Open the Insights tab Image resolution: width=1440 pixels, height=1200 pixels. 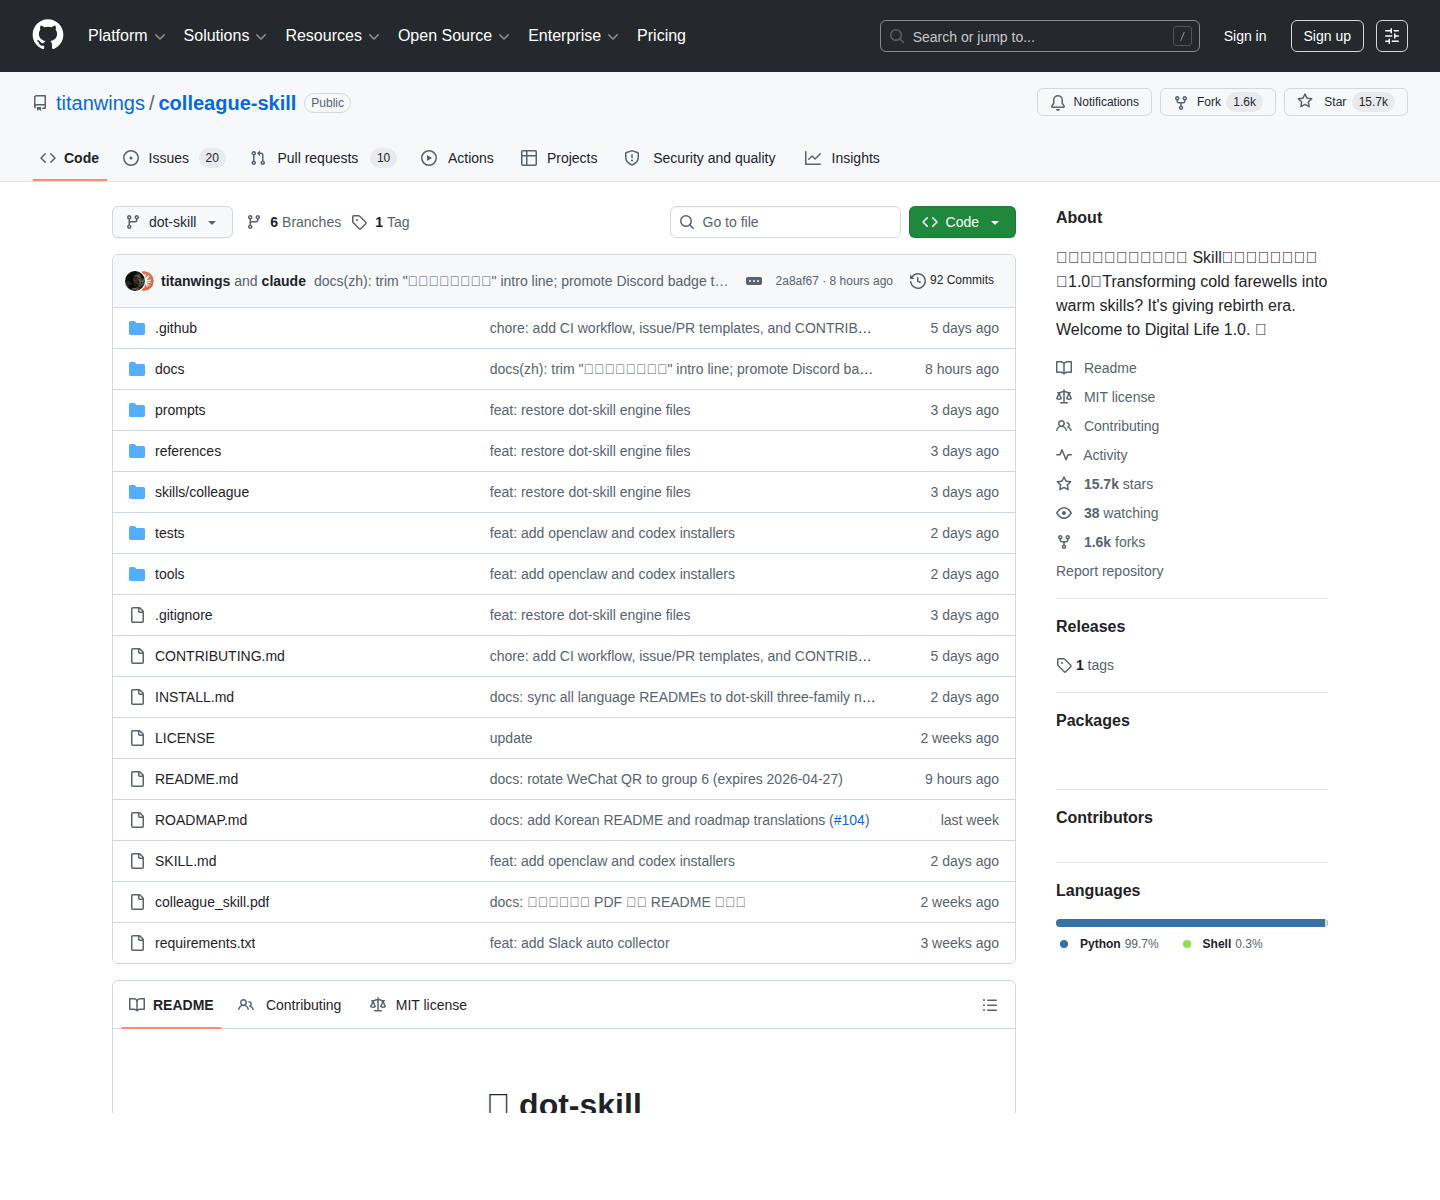[842, 158]
